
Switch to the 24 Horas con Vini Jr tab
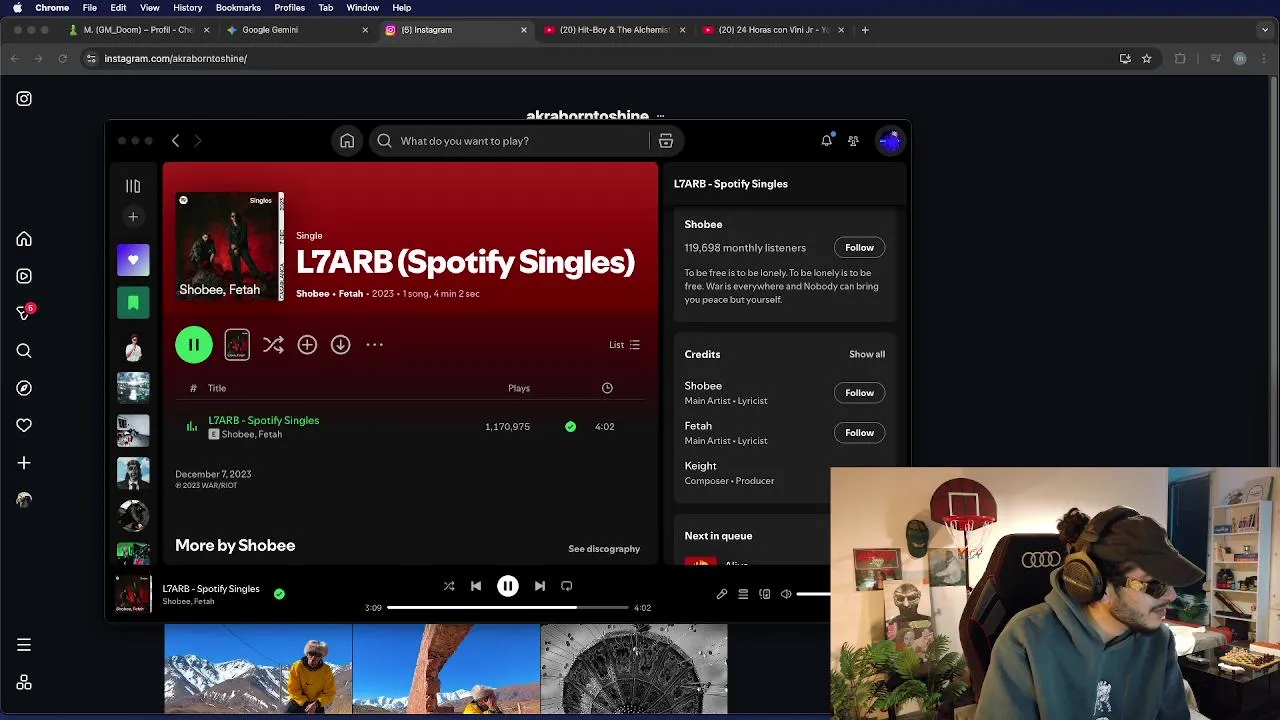[x=772, y=30]
